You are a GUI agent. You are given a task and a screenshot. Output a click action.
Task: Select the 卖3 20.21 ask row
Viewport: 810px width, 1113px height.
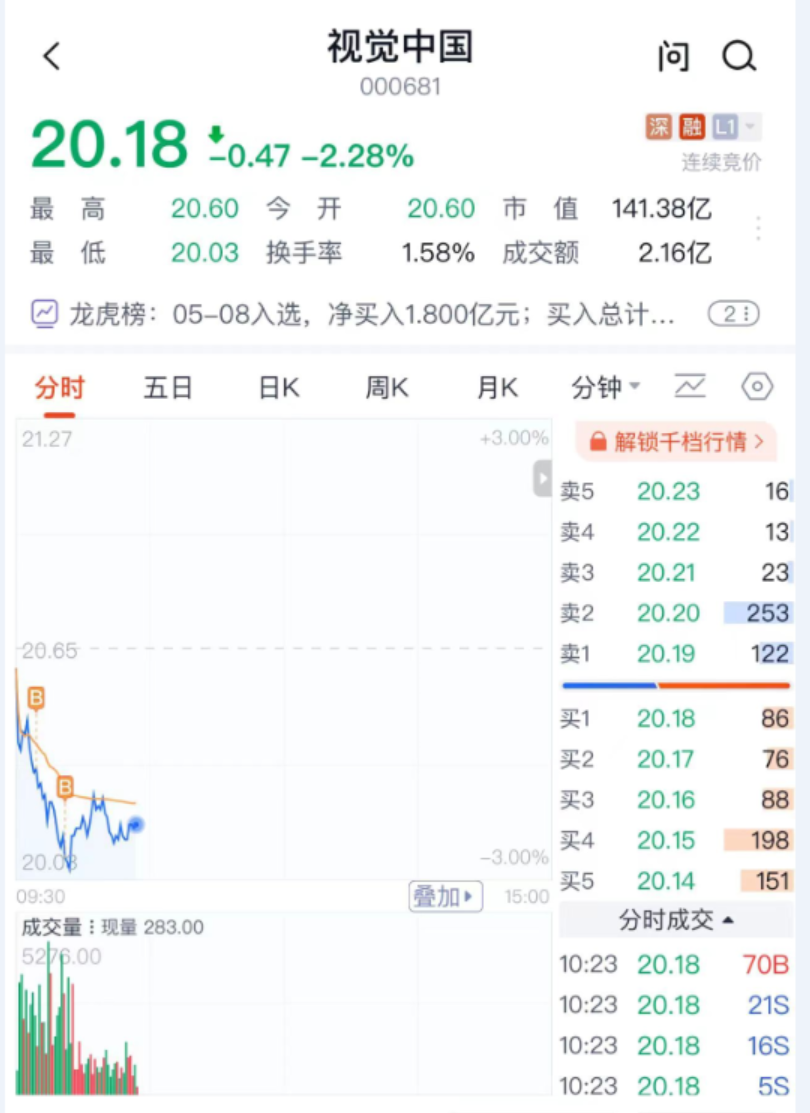click(675, 572)
